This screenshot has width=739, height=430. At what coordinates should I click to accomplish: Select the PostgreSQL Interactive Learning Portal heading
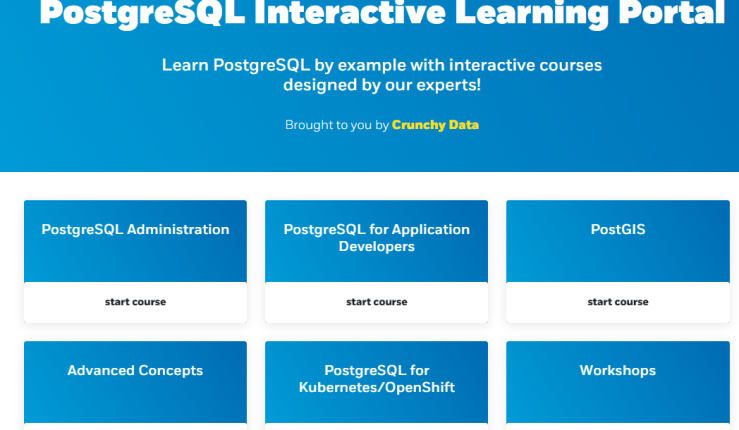[382, 13]
